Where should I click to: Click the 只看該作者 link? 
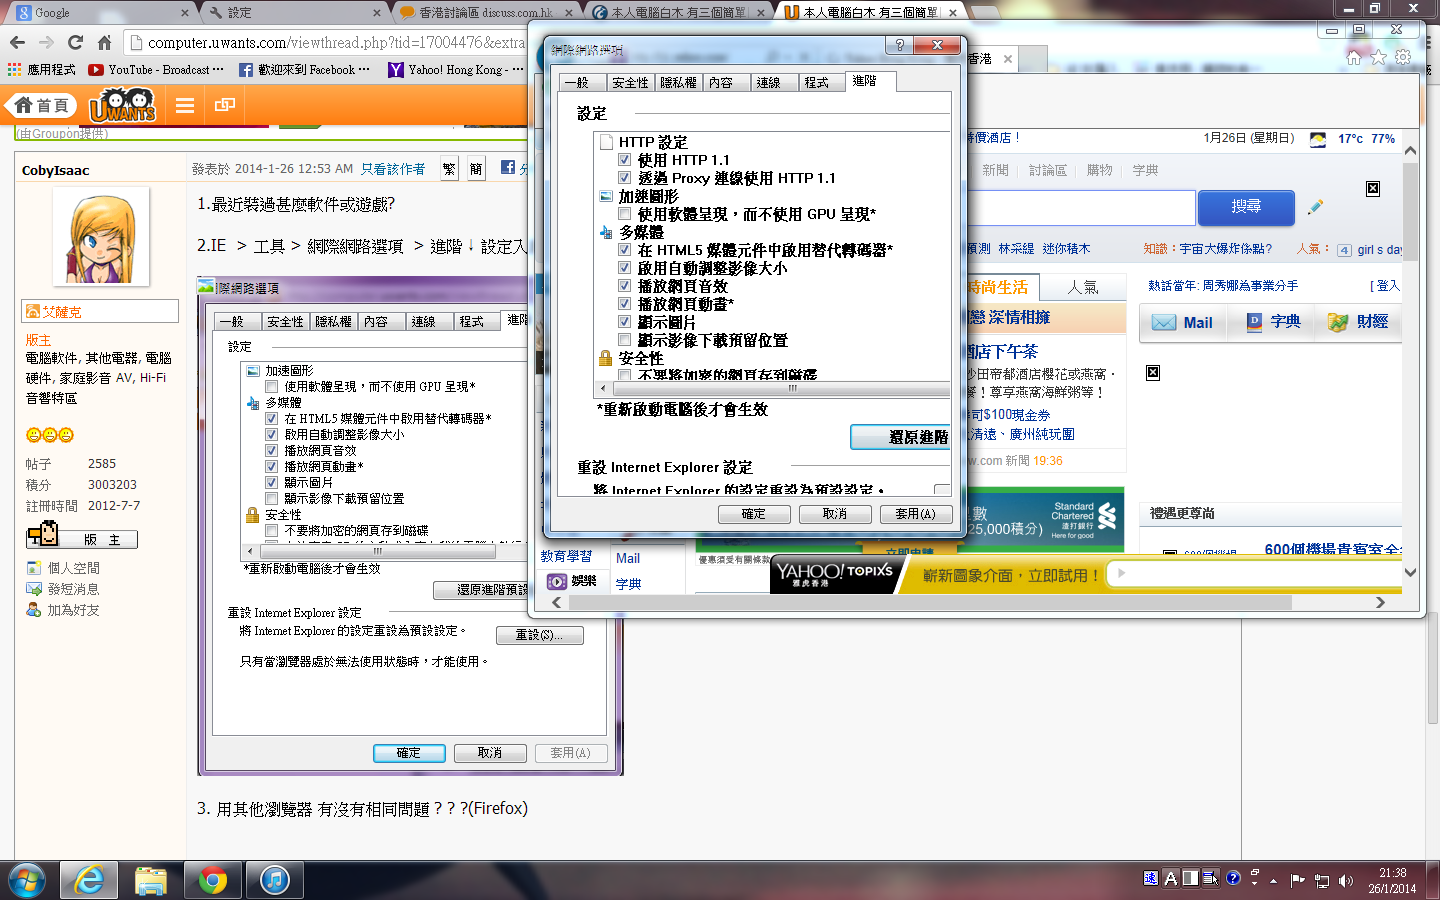pyautogui.click(x=393, y=169)
